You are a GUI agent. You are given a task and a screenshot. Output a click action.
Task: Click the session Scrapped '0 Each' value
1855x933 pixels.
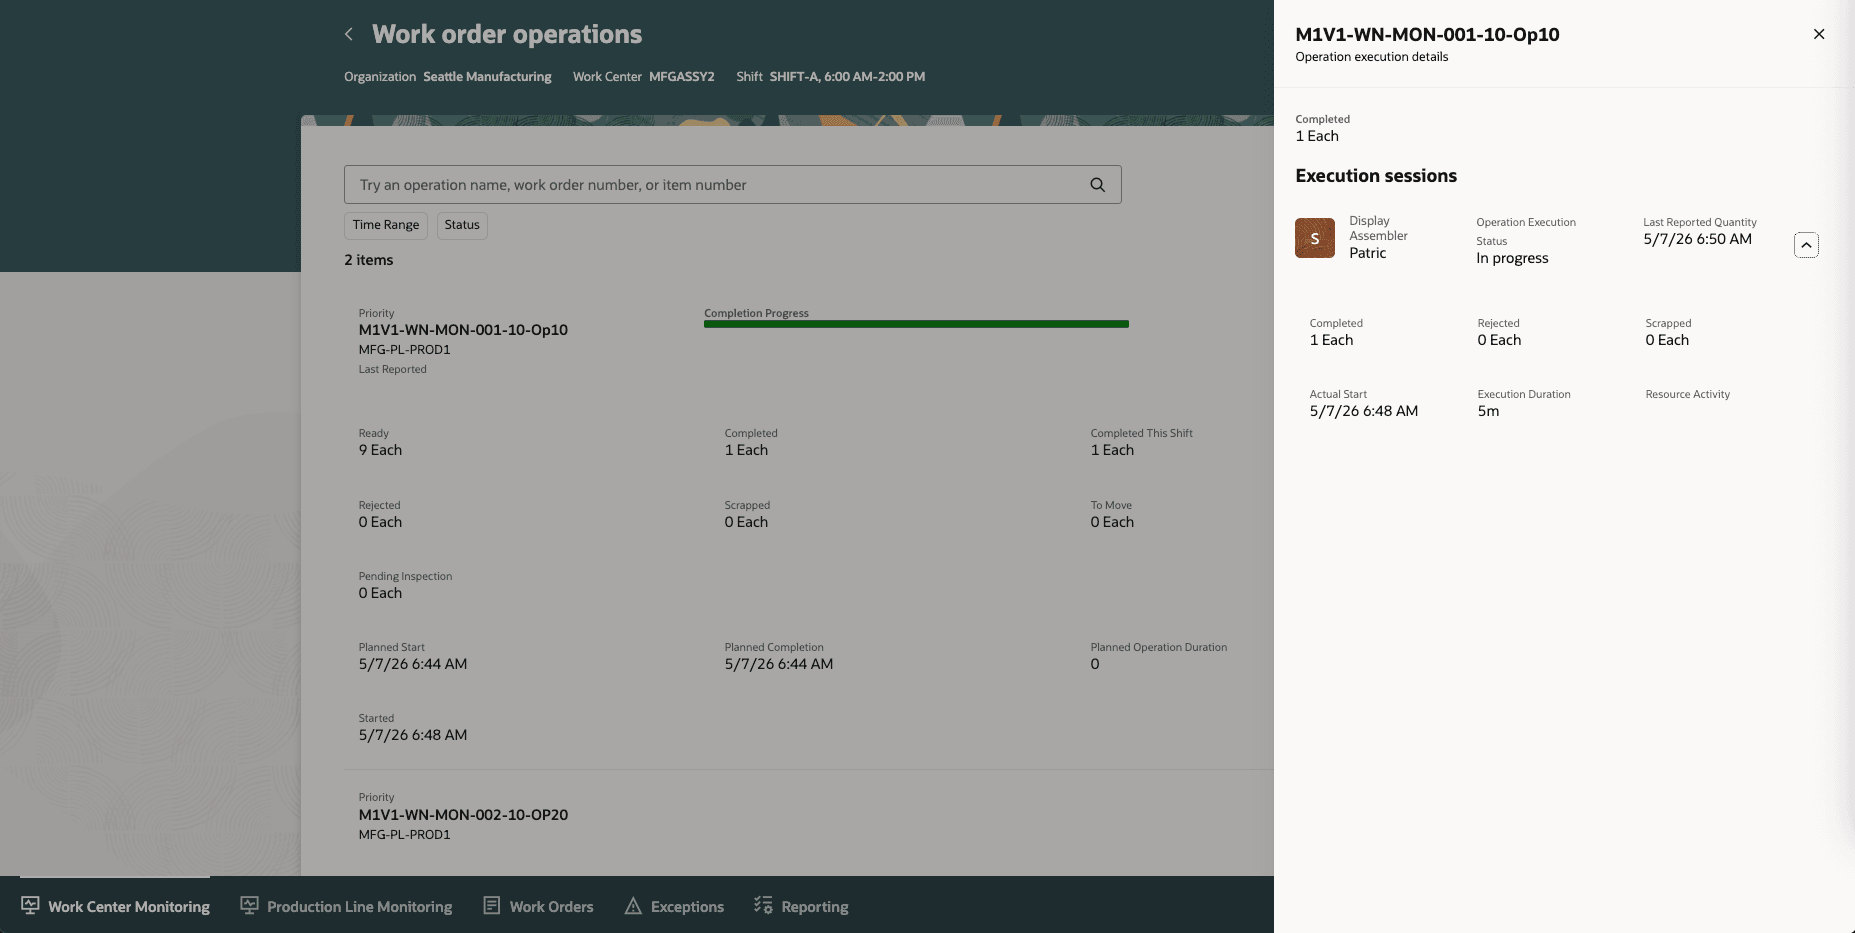coord(1667,340)
